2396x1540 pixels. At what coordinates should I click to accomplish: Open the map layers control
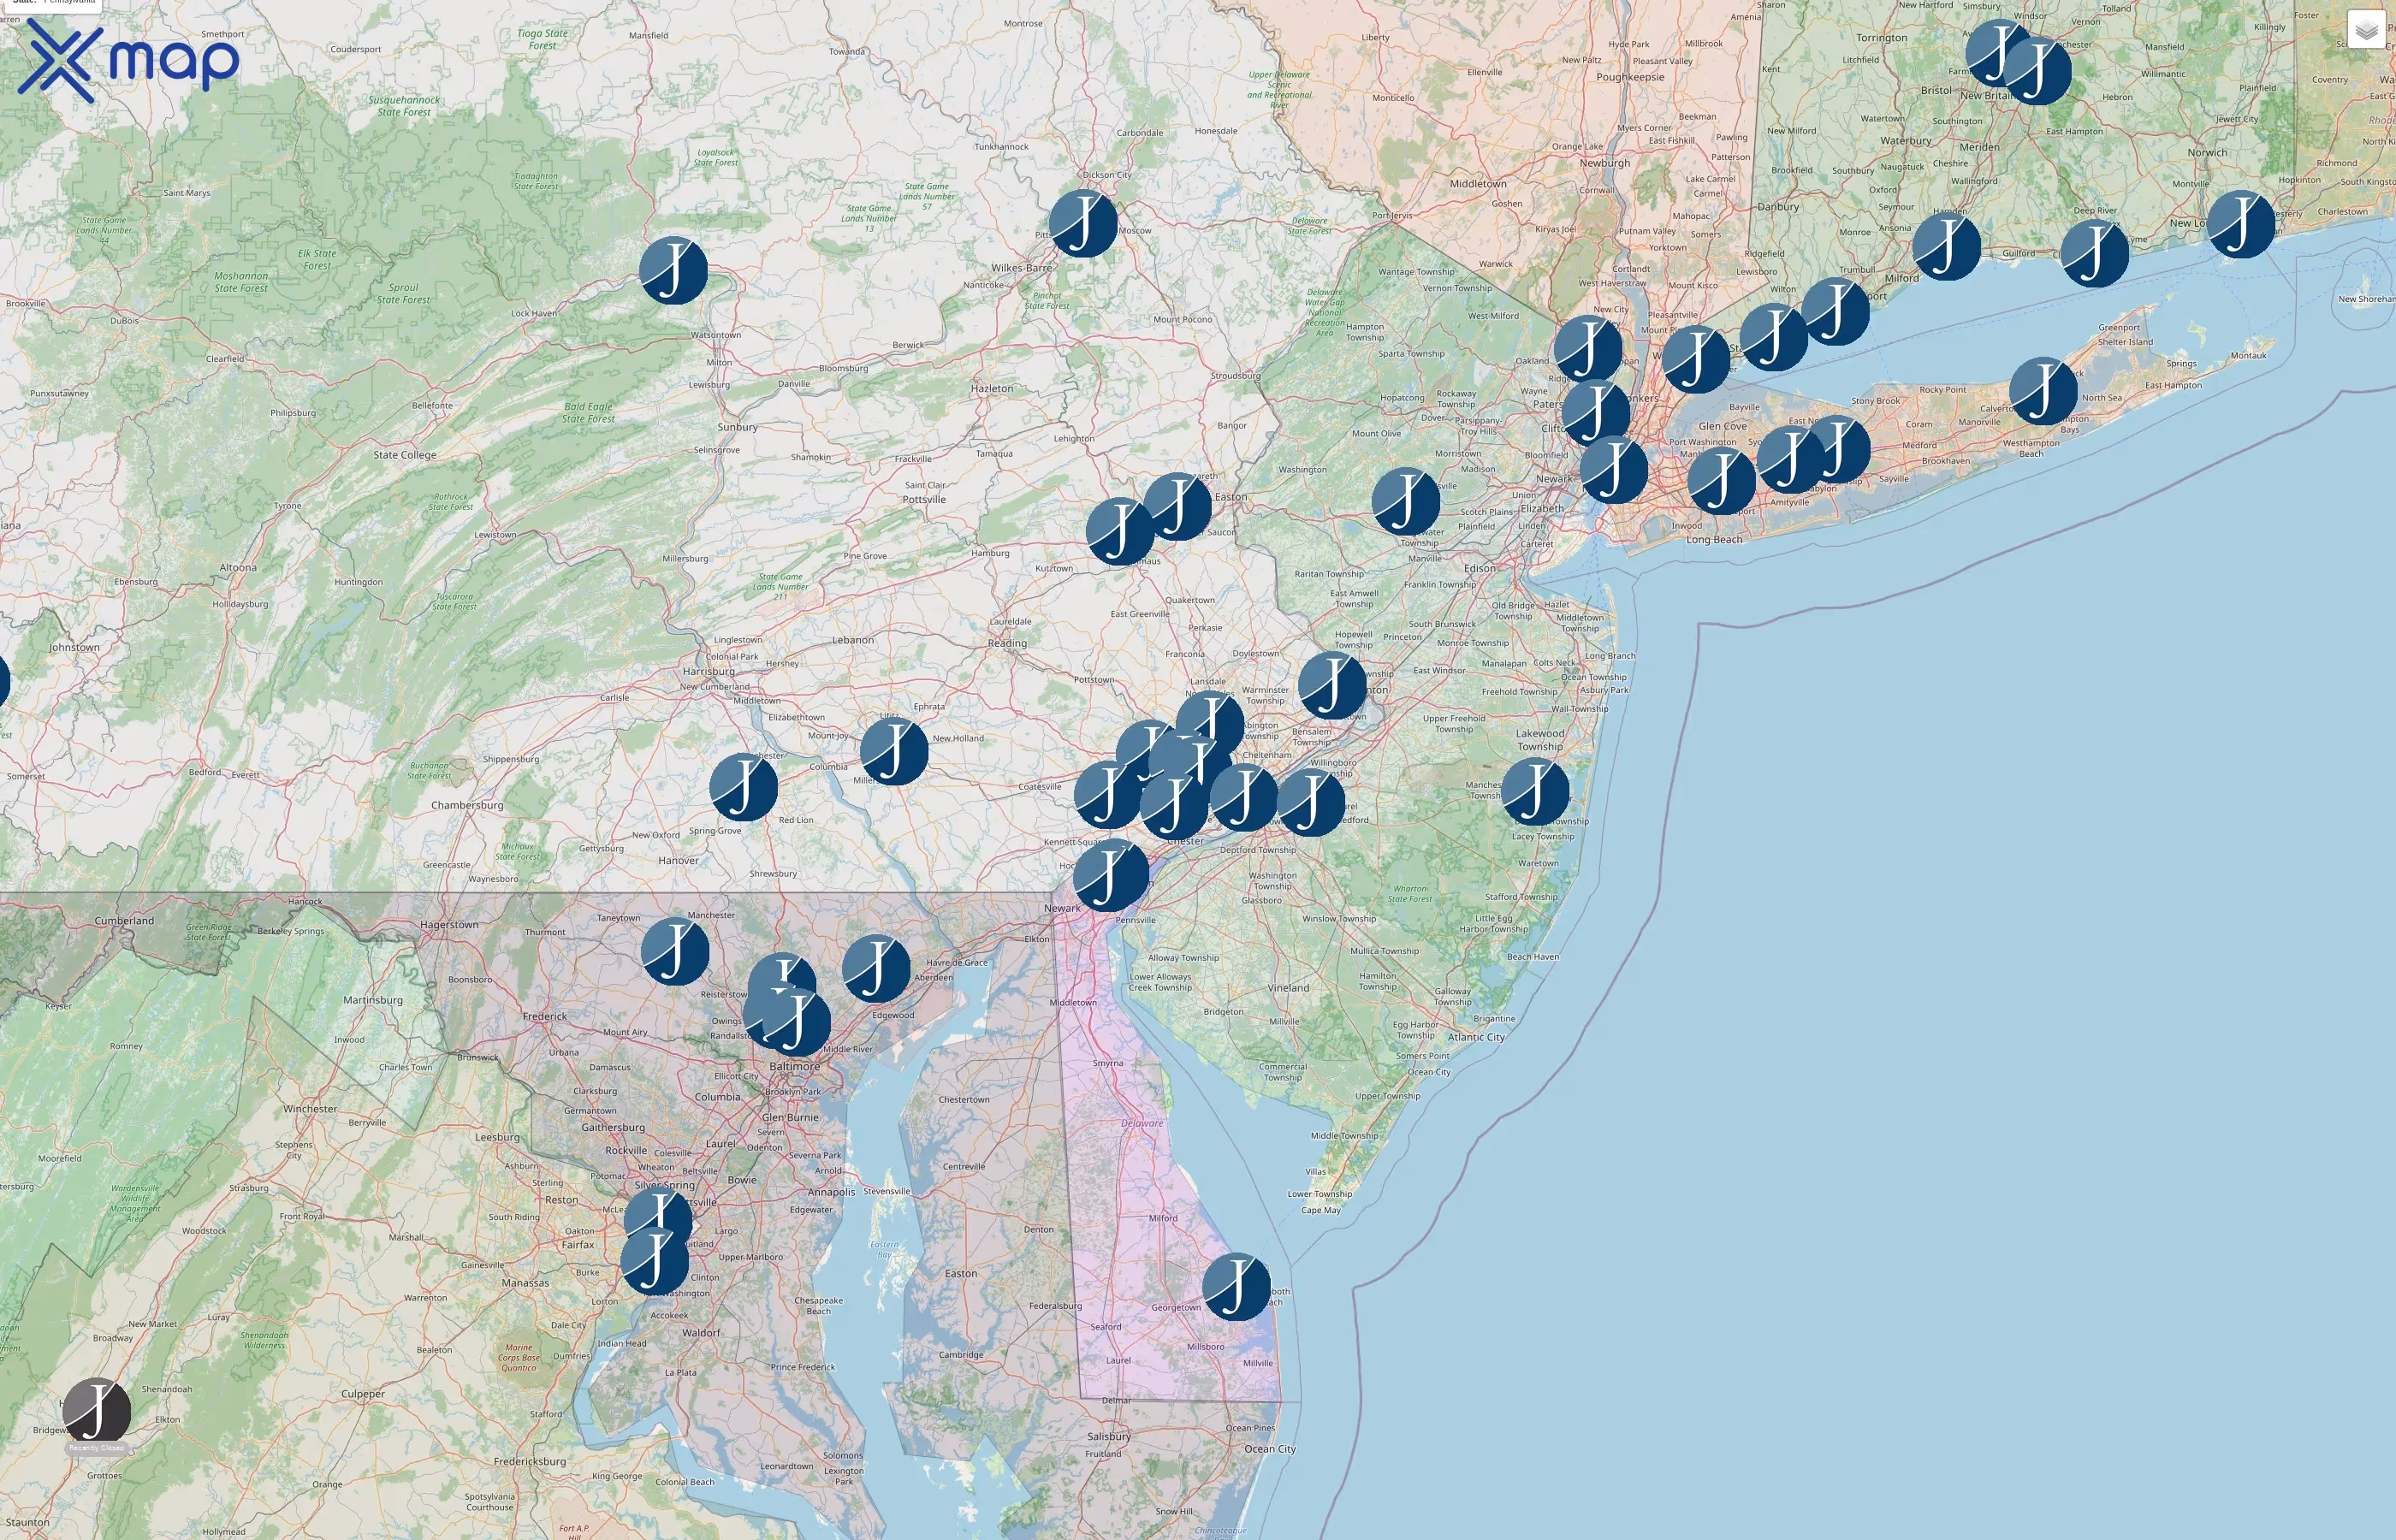(2366, 31)
